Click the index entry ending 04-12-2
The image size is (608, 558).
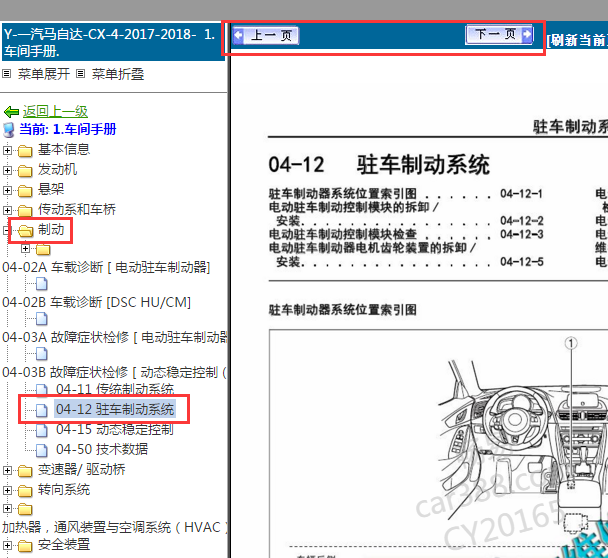click(x=406, y=214)
